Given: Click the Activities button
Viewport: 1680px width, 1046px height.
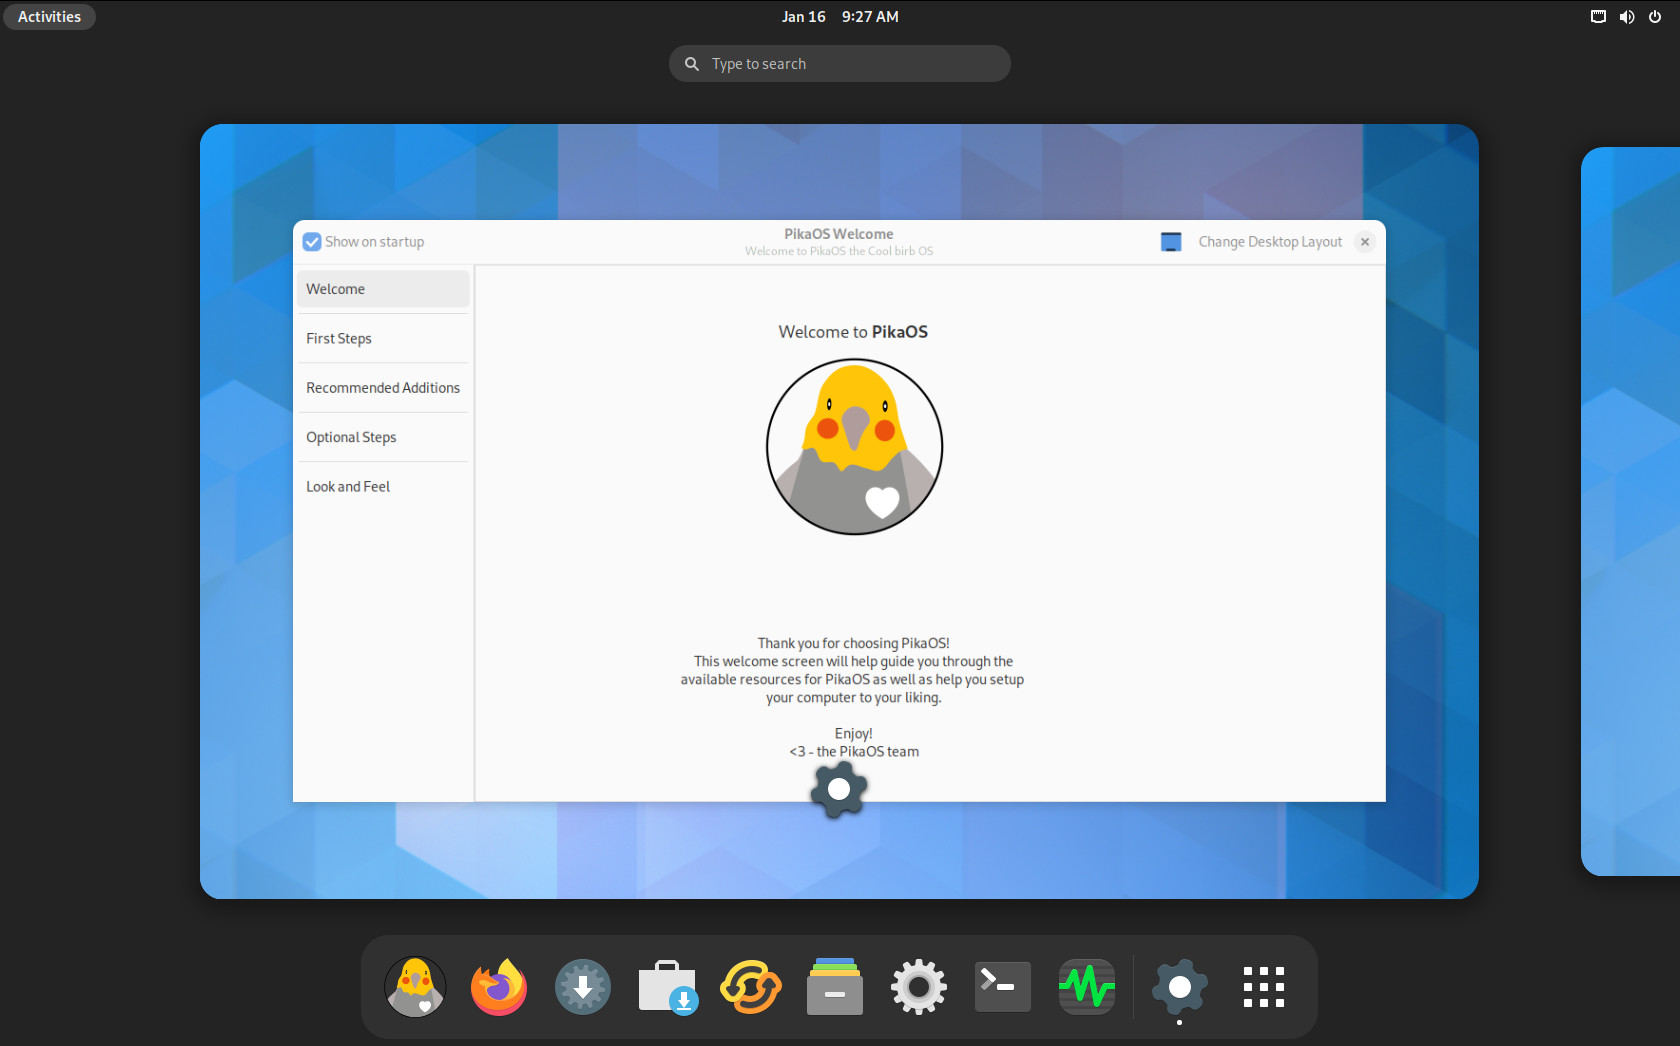Looking at the screenshot, I should [49, 17].
